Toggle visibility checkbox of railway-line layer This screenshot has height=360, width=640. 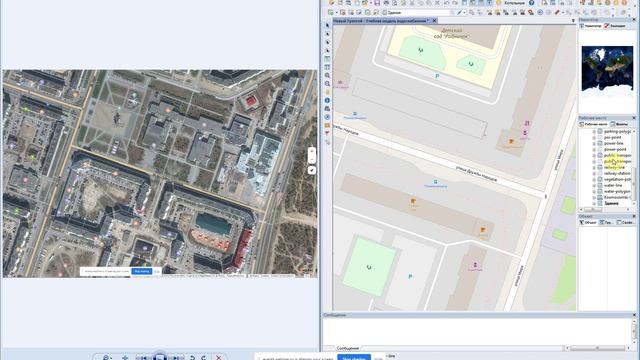point(600,167)
